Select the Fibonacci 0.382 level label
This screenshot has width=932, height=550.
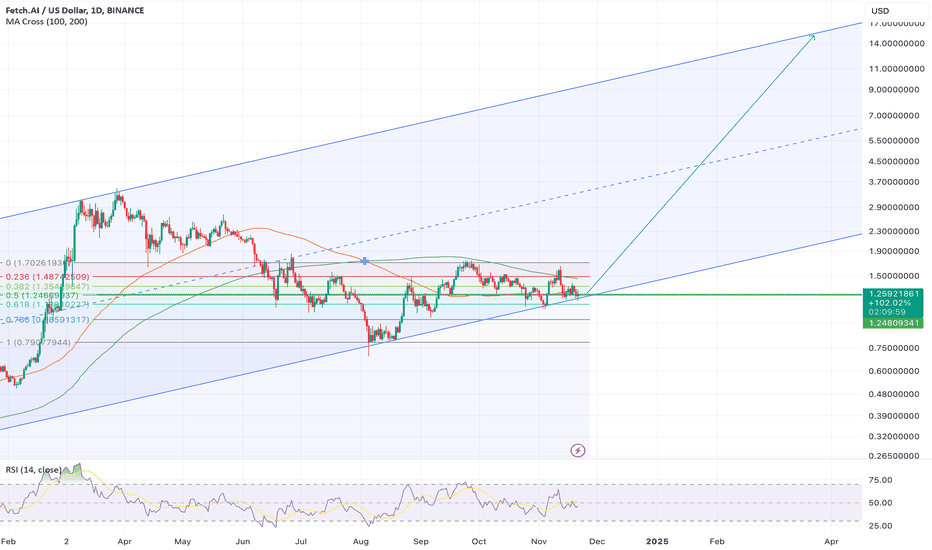coord(48,287)
